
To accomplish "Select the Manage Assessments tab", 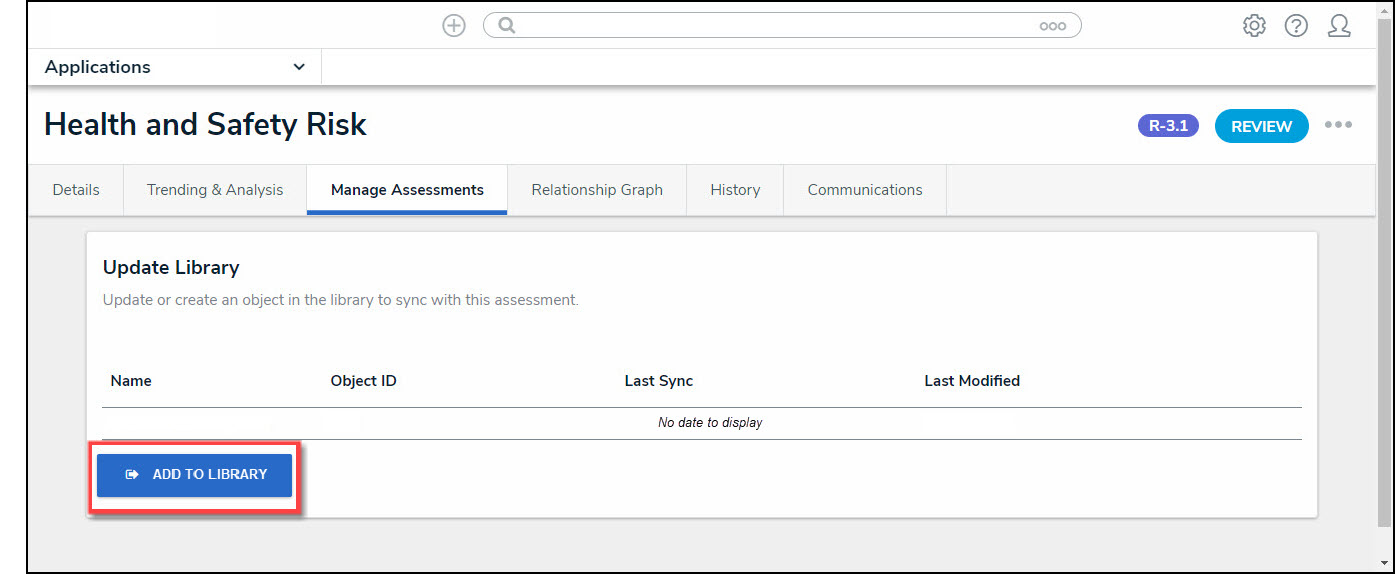I will (x=407, y=190).
